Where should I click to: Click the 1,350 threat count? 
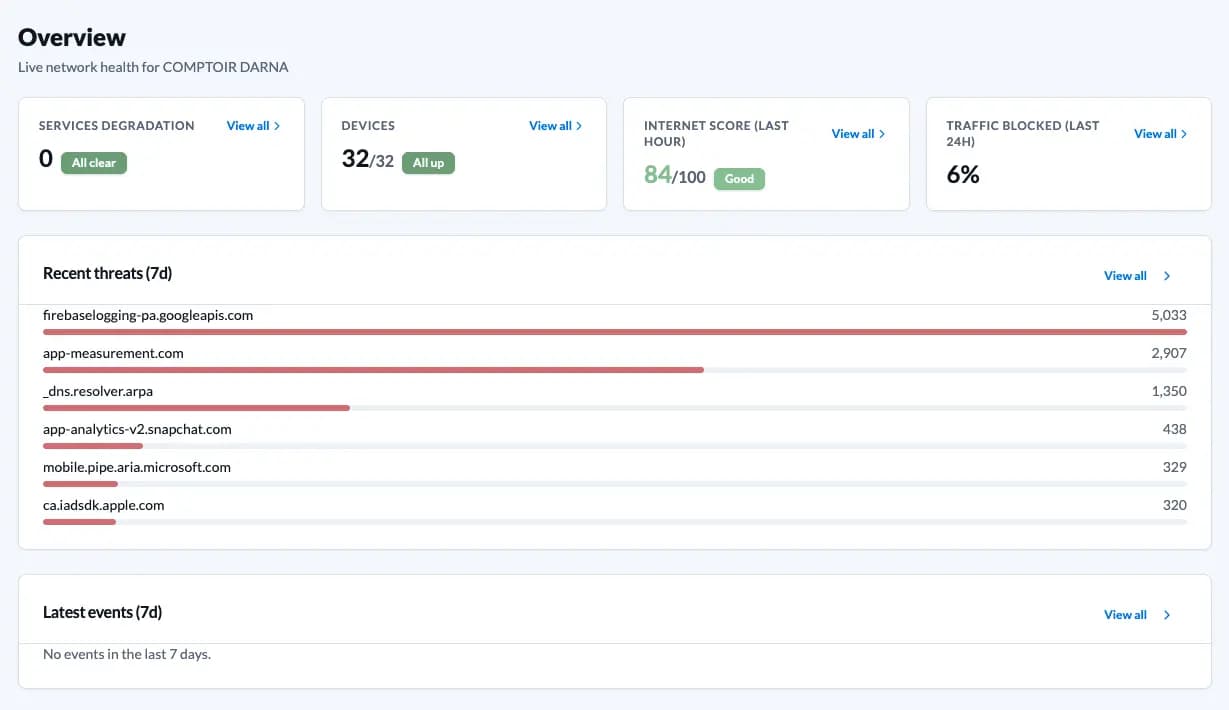pyautogui.click(x=1169, y=391)
